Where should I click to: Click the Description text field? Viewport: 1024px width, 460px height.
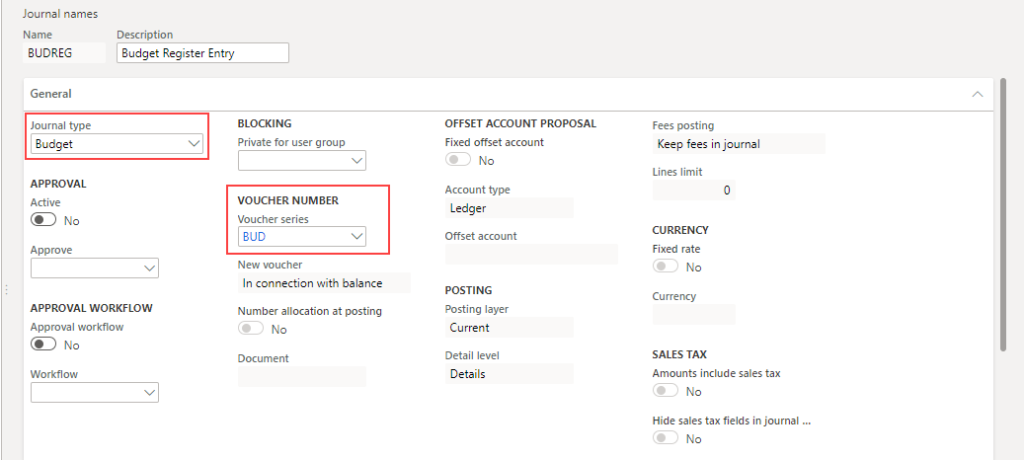pyautogui.click(x=202, y=53)
